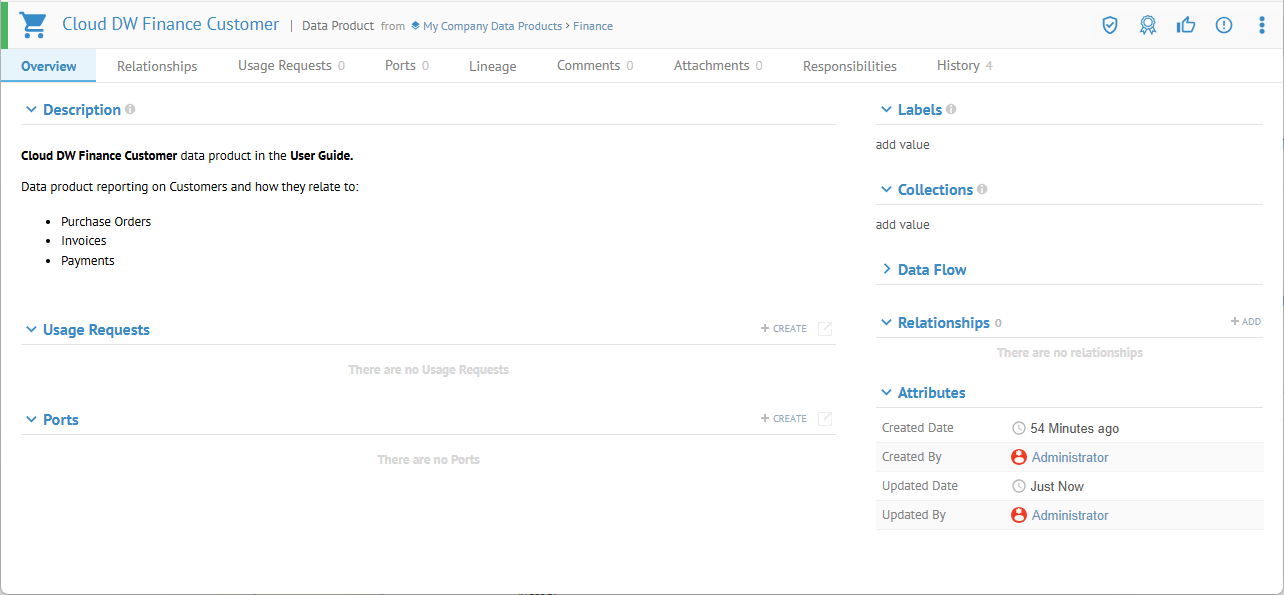Image resolution: width=1284 pixels, height=595 pixels.
Task: Open the three-dot more actions menu
Action: click(1261, 25)
